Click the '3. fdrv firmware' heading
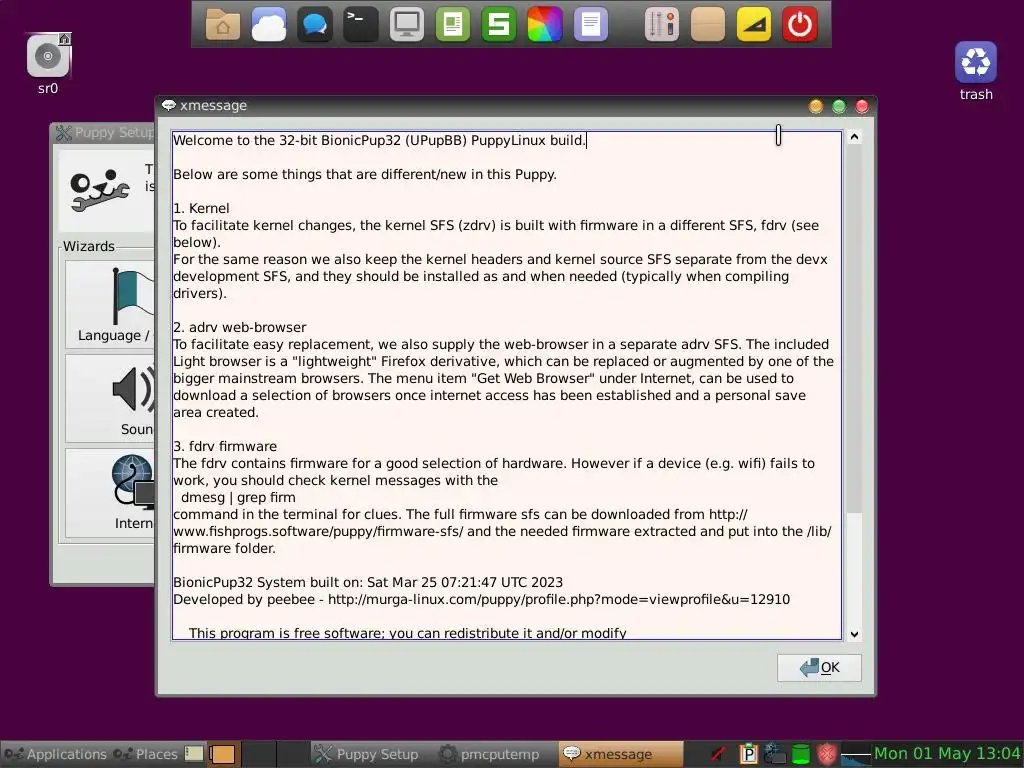Viewport: 1024px width, 768px height. pyautogui.click(x=225, y=446)
